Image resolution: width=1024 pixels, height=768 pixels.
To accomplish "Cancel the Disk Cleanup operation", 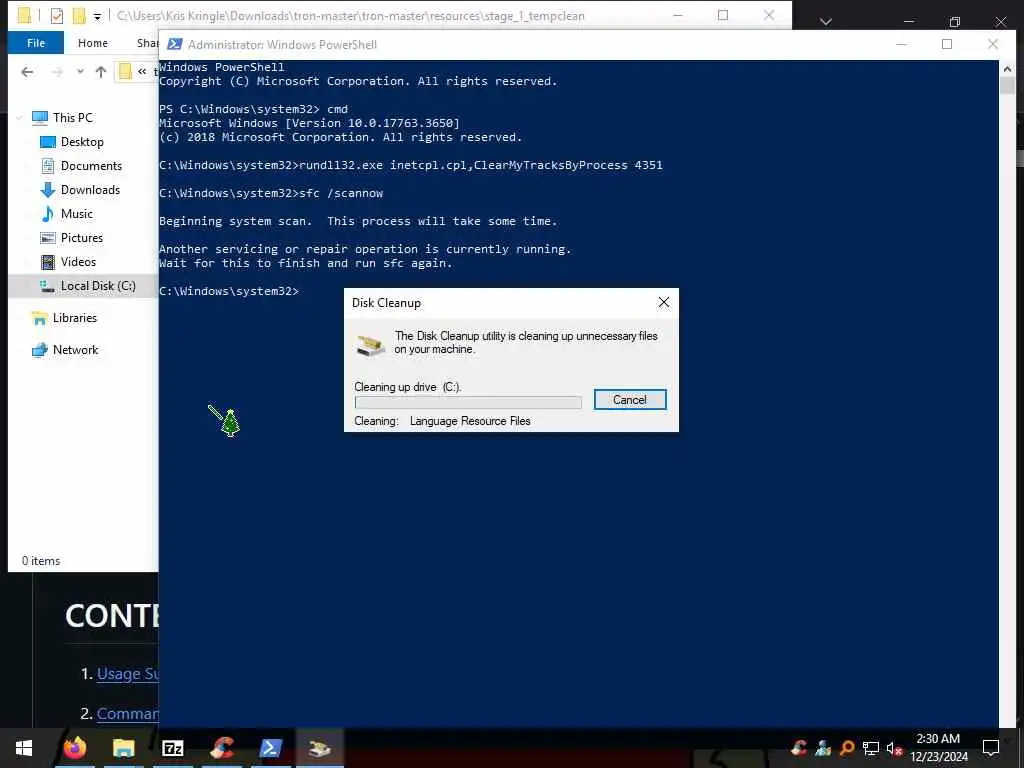I will pyautogui.click(x=630, y=400).
